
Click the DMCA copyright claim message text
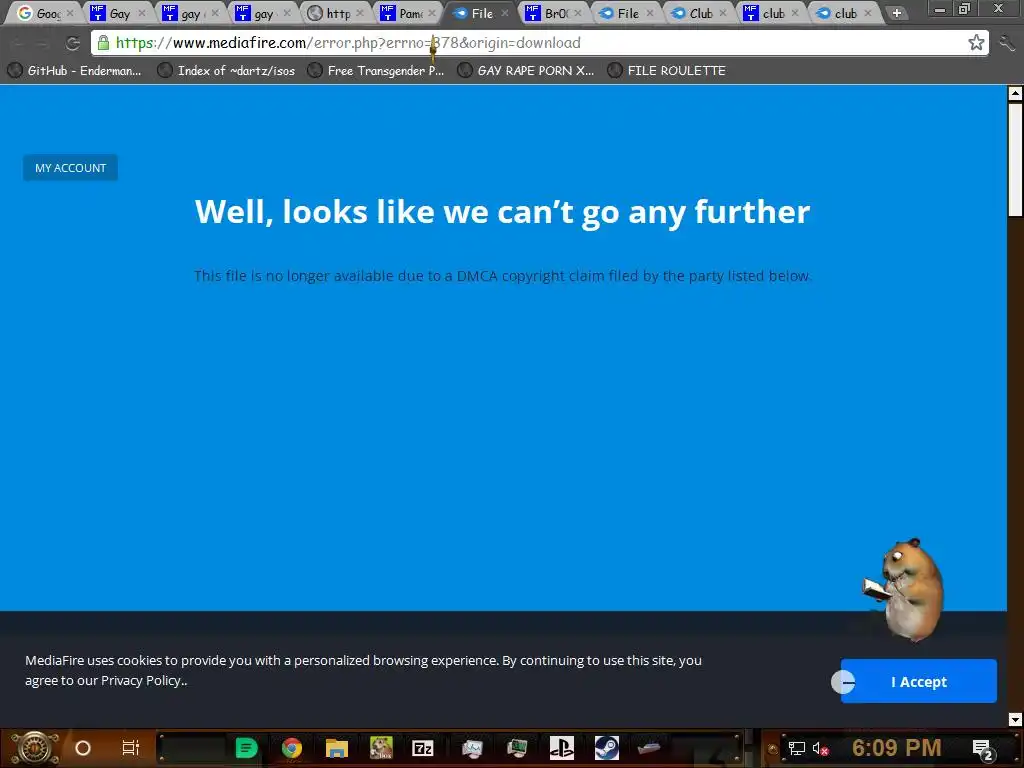(x=502, y=276)
